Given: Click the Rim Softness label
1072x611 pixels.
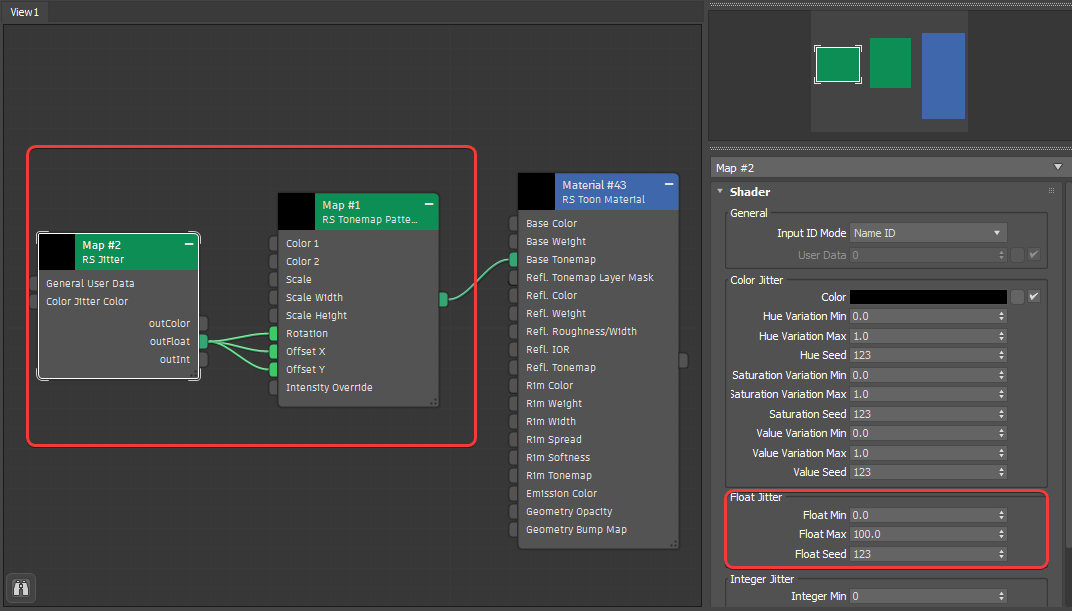Looking at the screenshot, I should [x=558, y=457].
